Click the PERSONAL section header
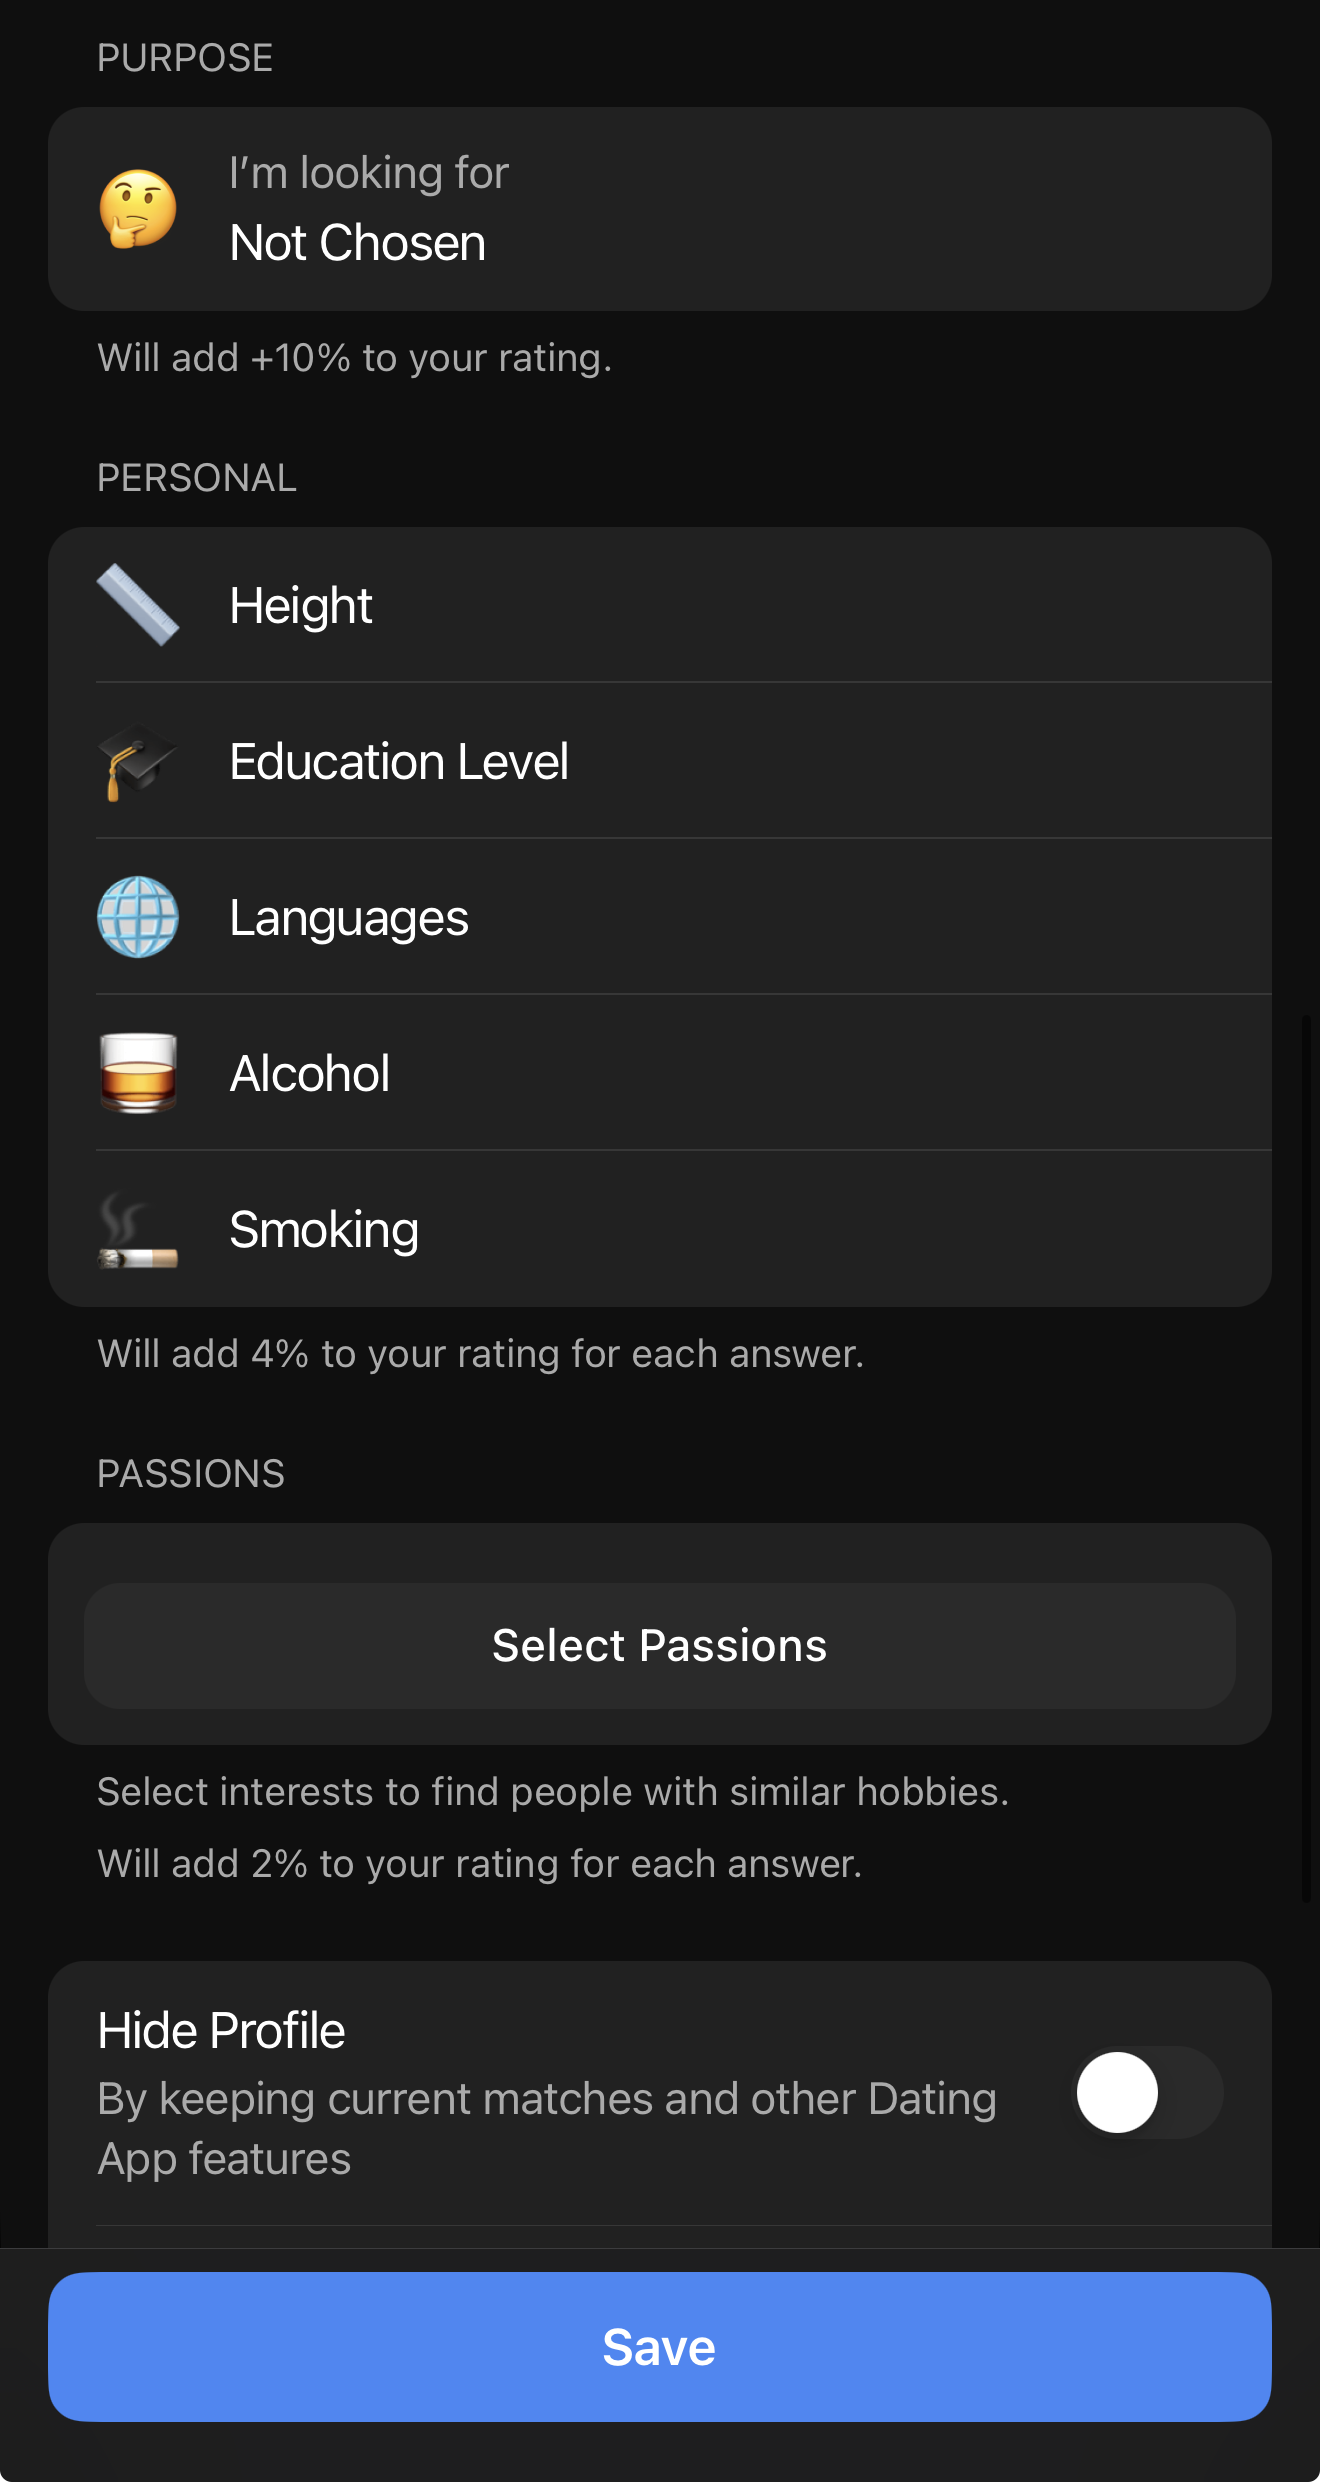This screenshot has width=1320, height=2482. [x=197, y=478]
